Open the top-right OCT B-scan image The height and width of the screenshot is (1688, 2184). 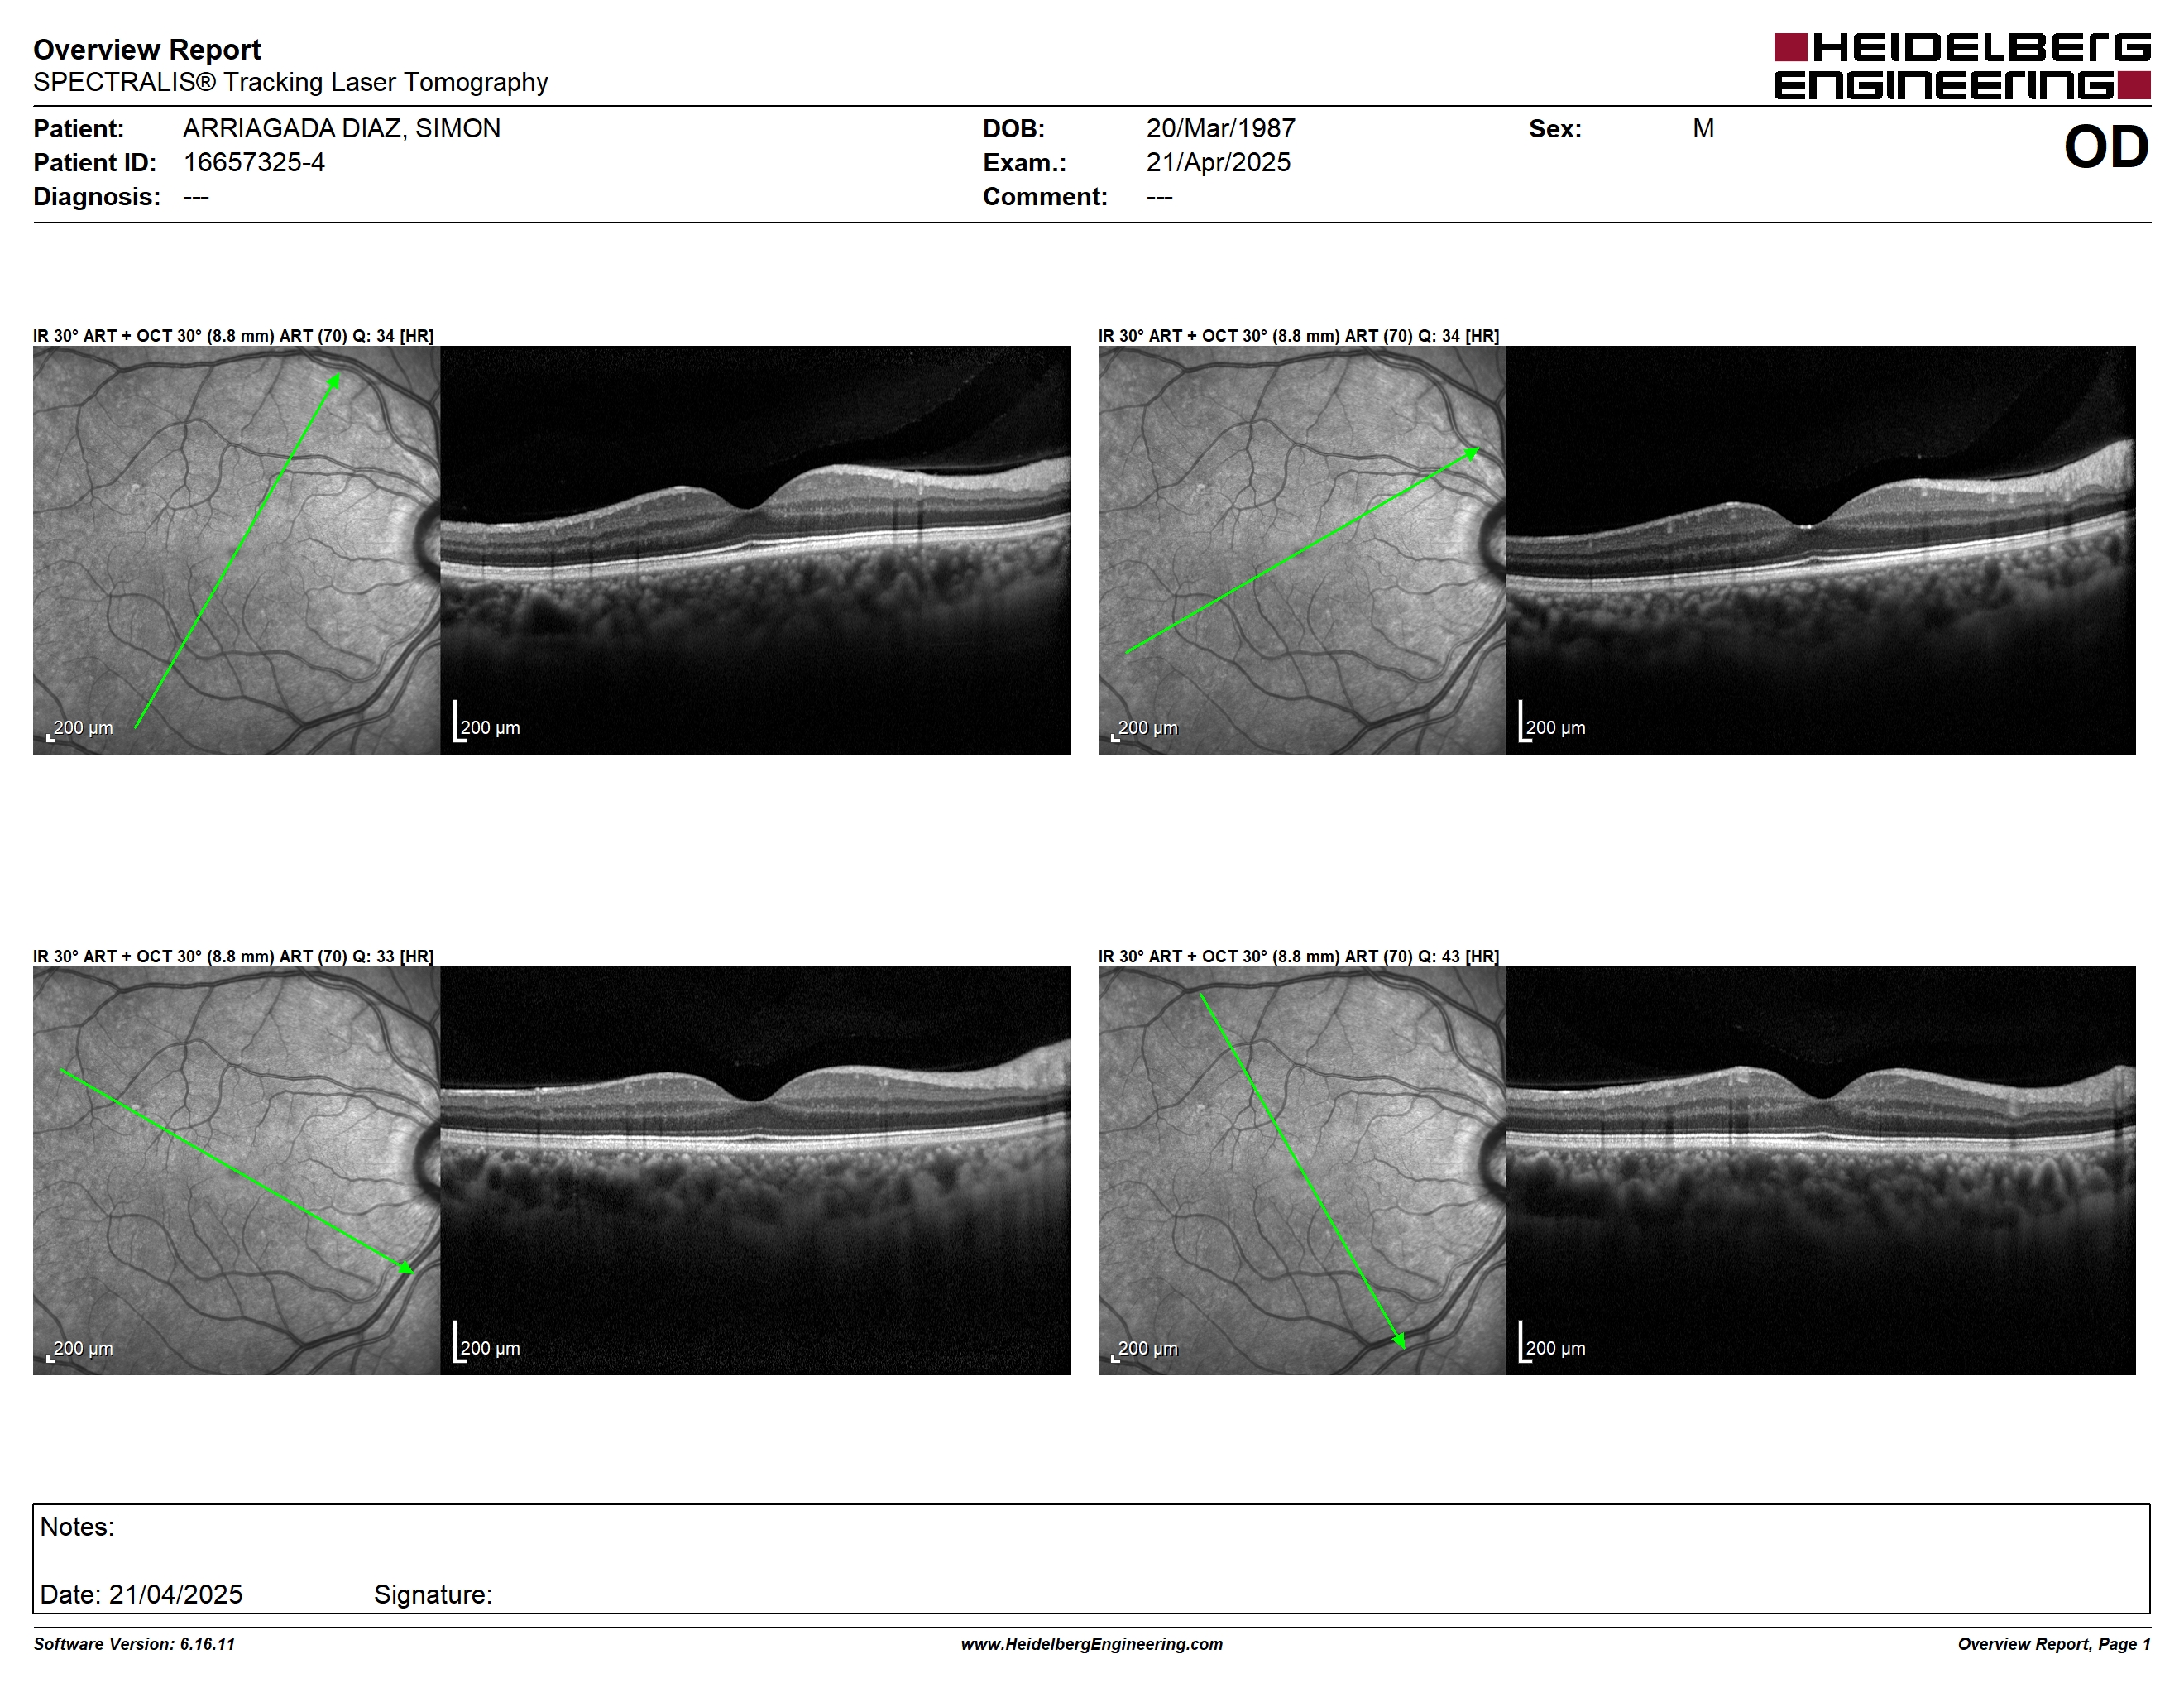click(x=1820, y=550)
